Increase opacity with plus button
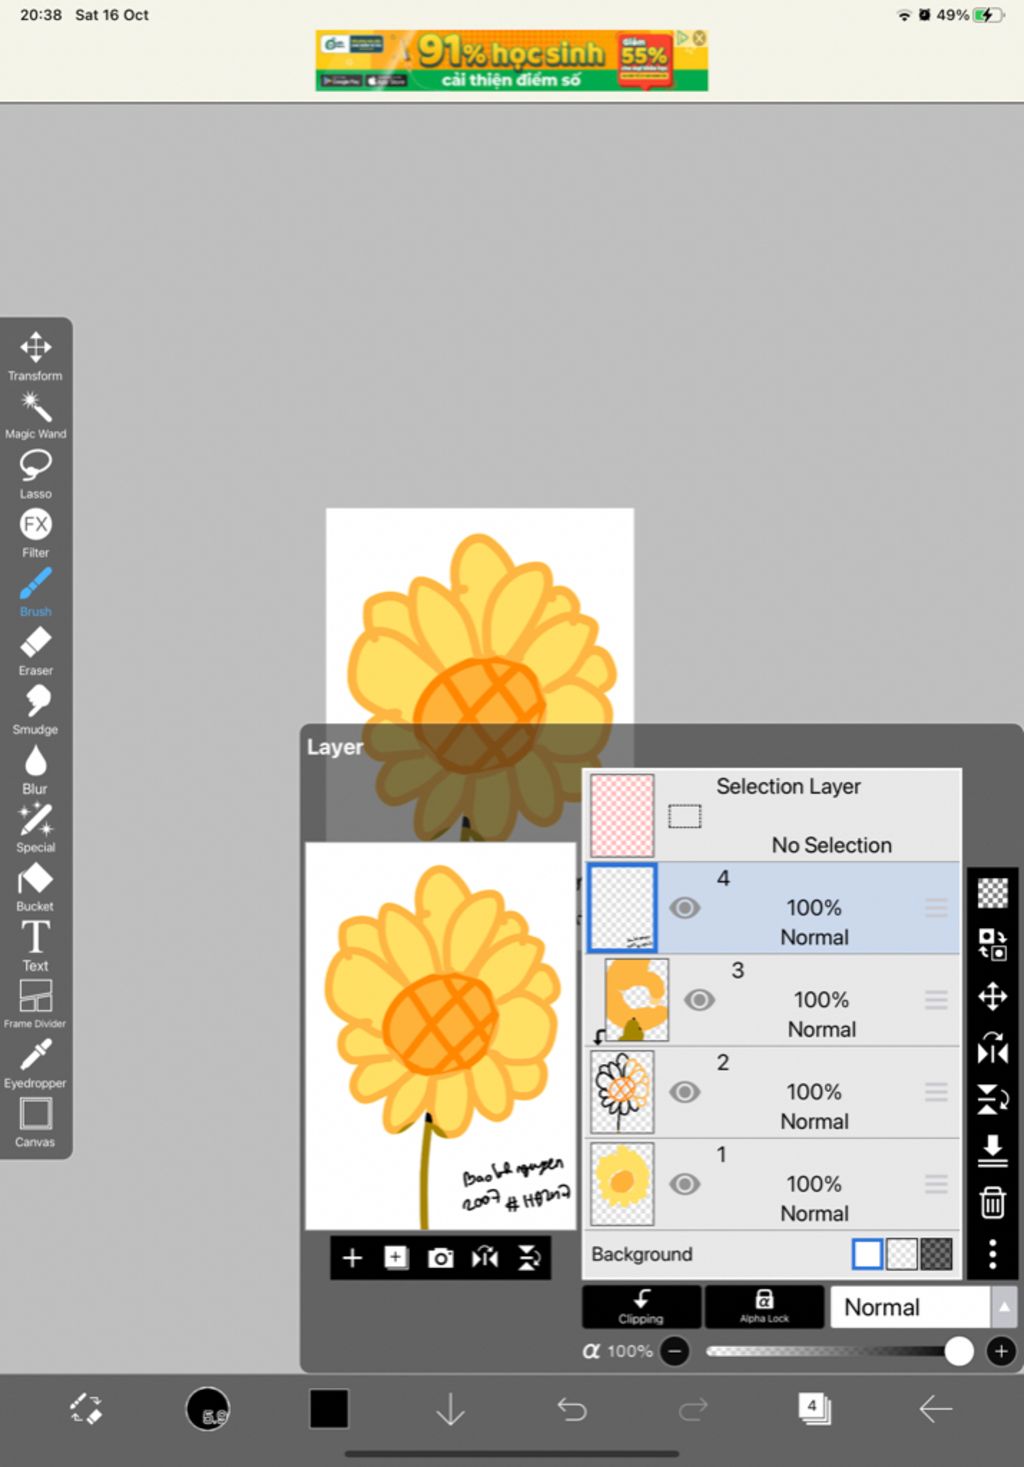Screen dimensions: 1024x1467 click(x=1001, y=1352)
